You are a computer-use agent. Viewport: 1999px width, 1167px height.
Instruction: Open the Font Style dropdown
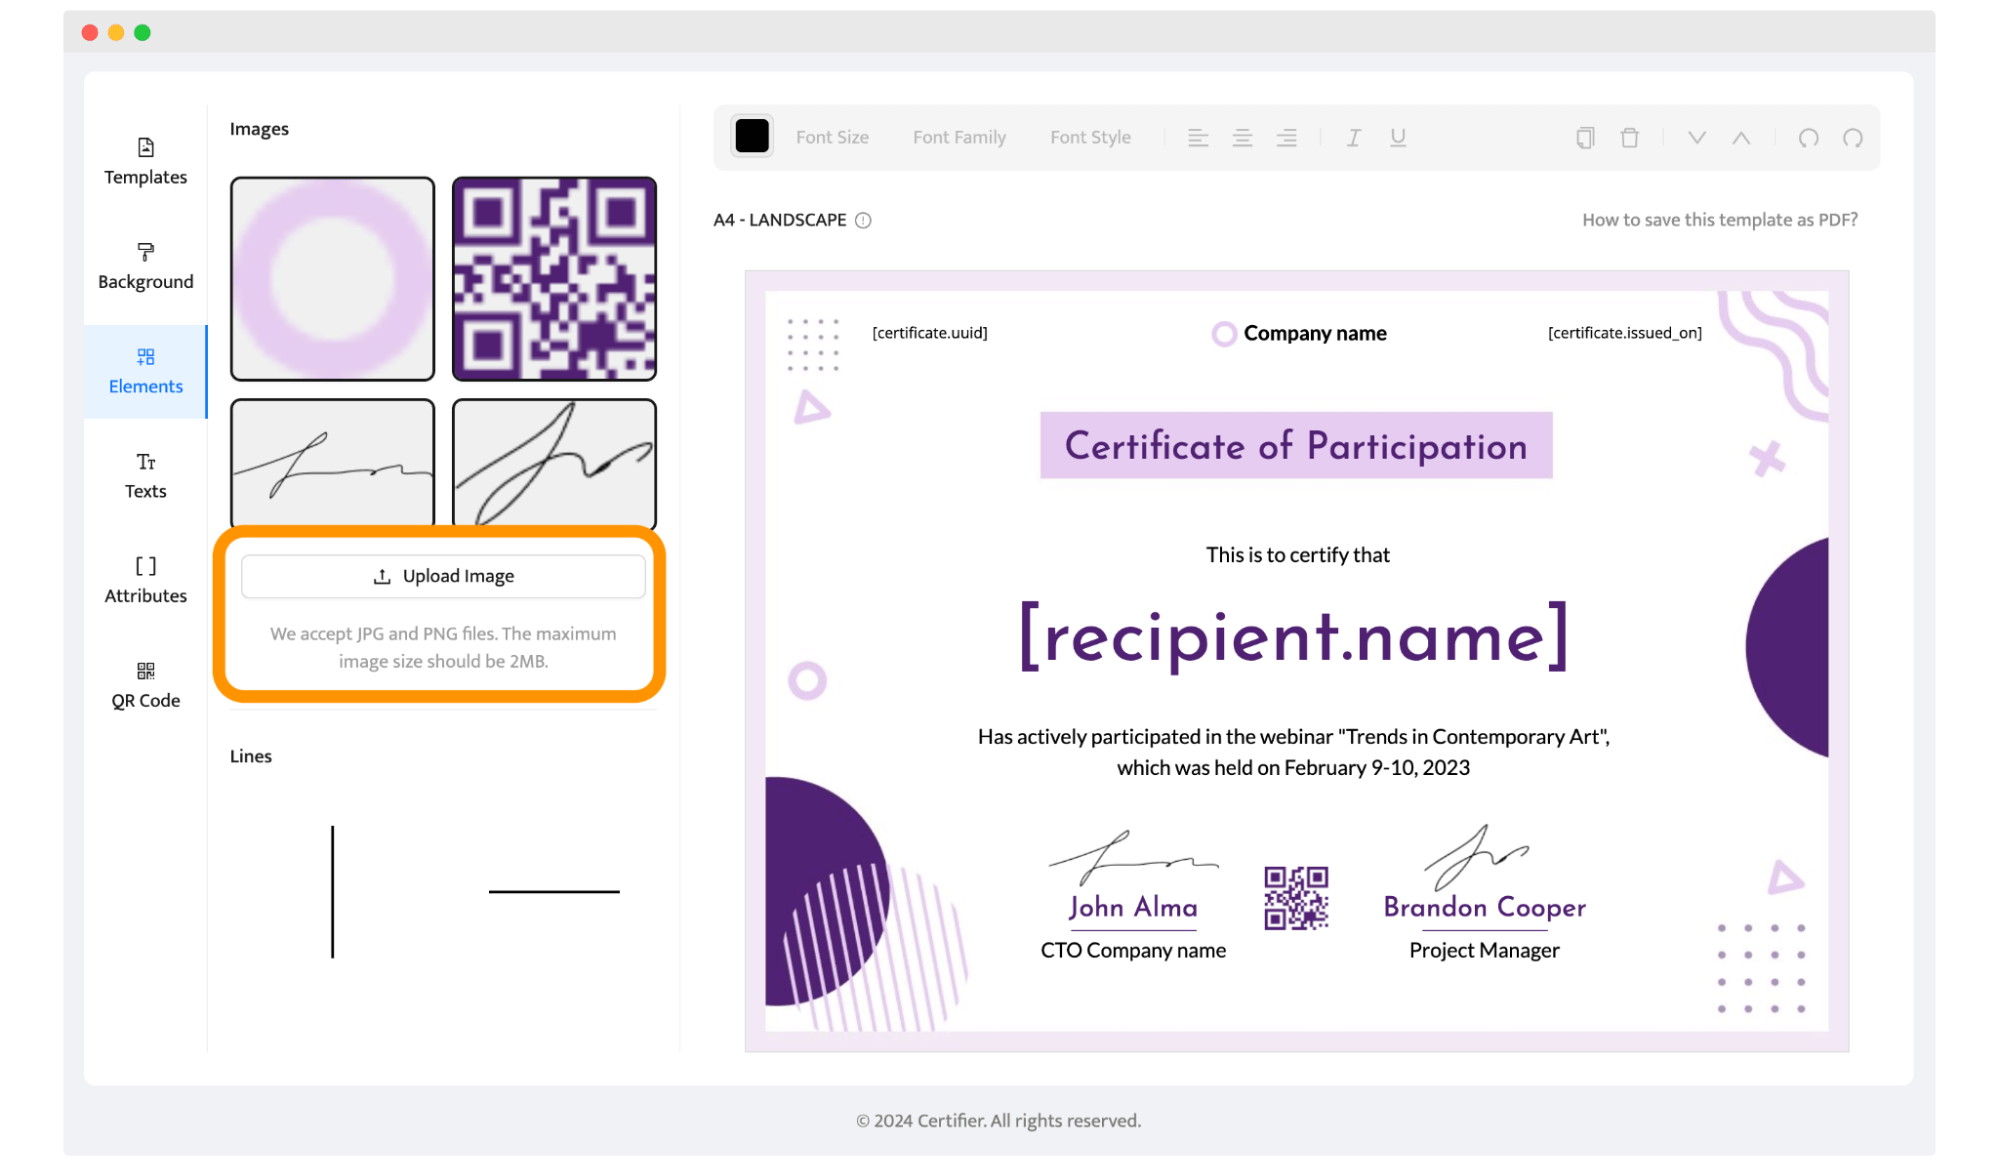[x=1090, y=138]
